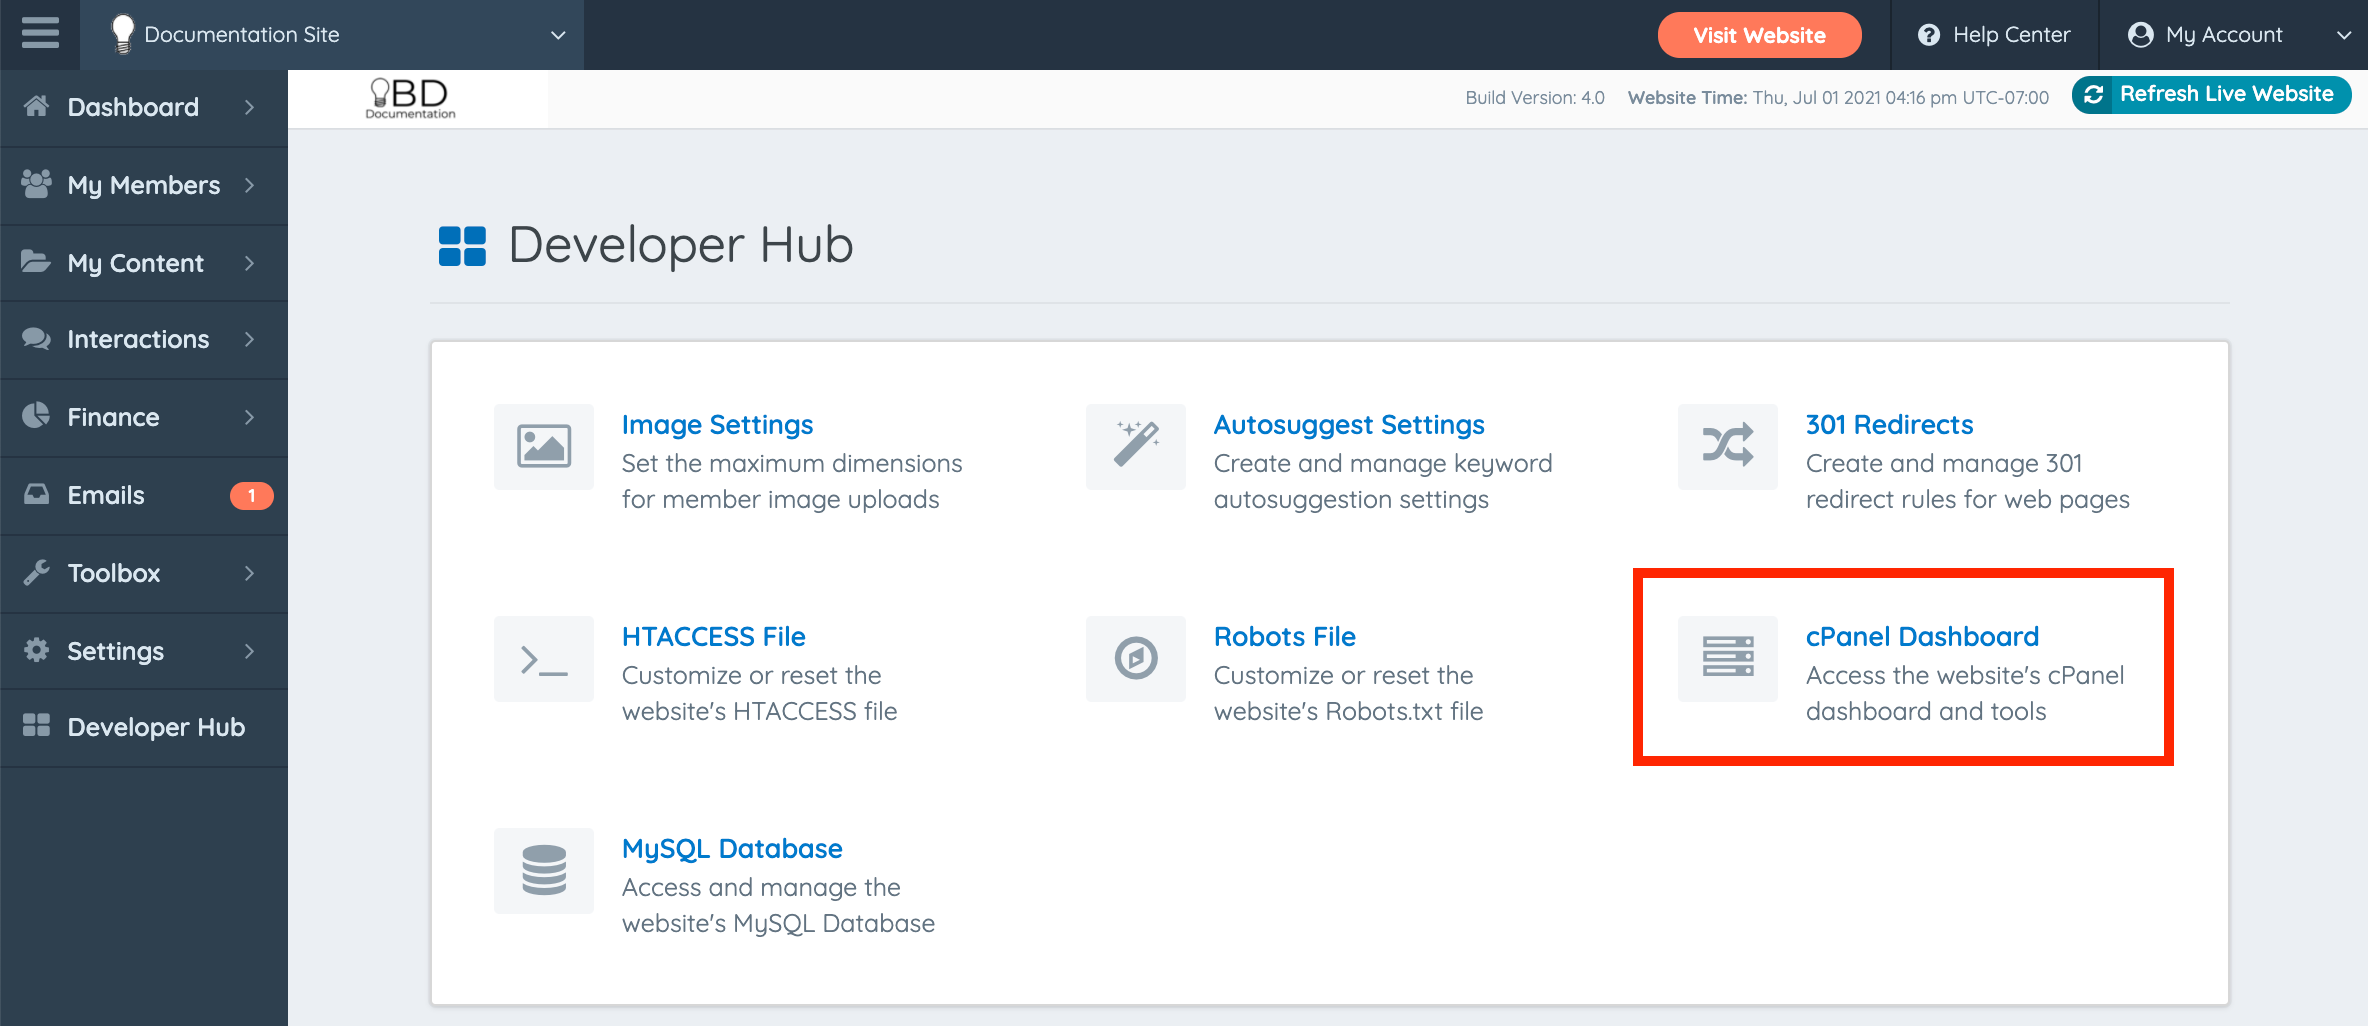Open the 301 Redirects link
The image size is (2368, 1026).
coord(1889,425)
